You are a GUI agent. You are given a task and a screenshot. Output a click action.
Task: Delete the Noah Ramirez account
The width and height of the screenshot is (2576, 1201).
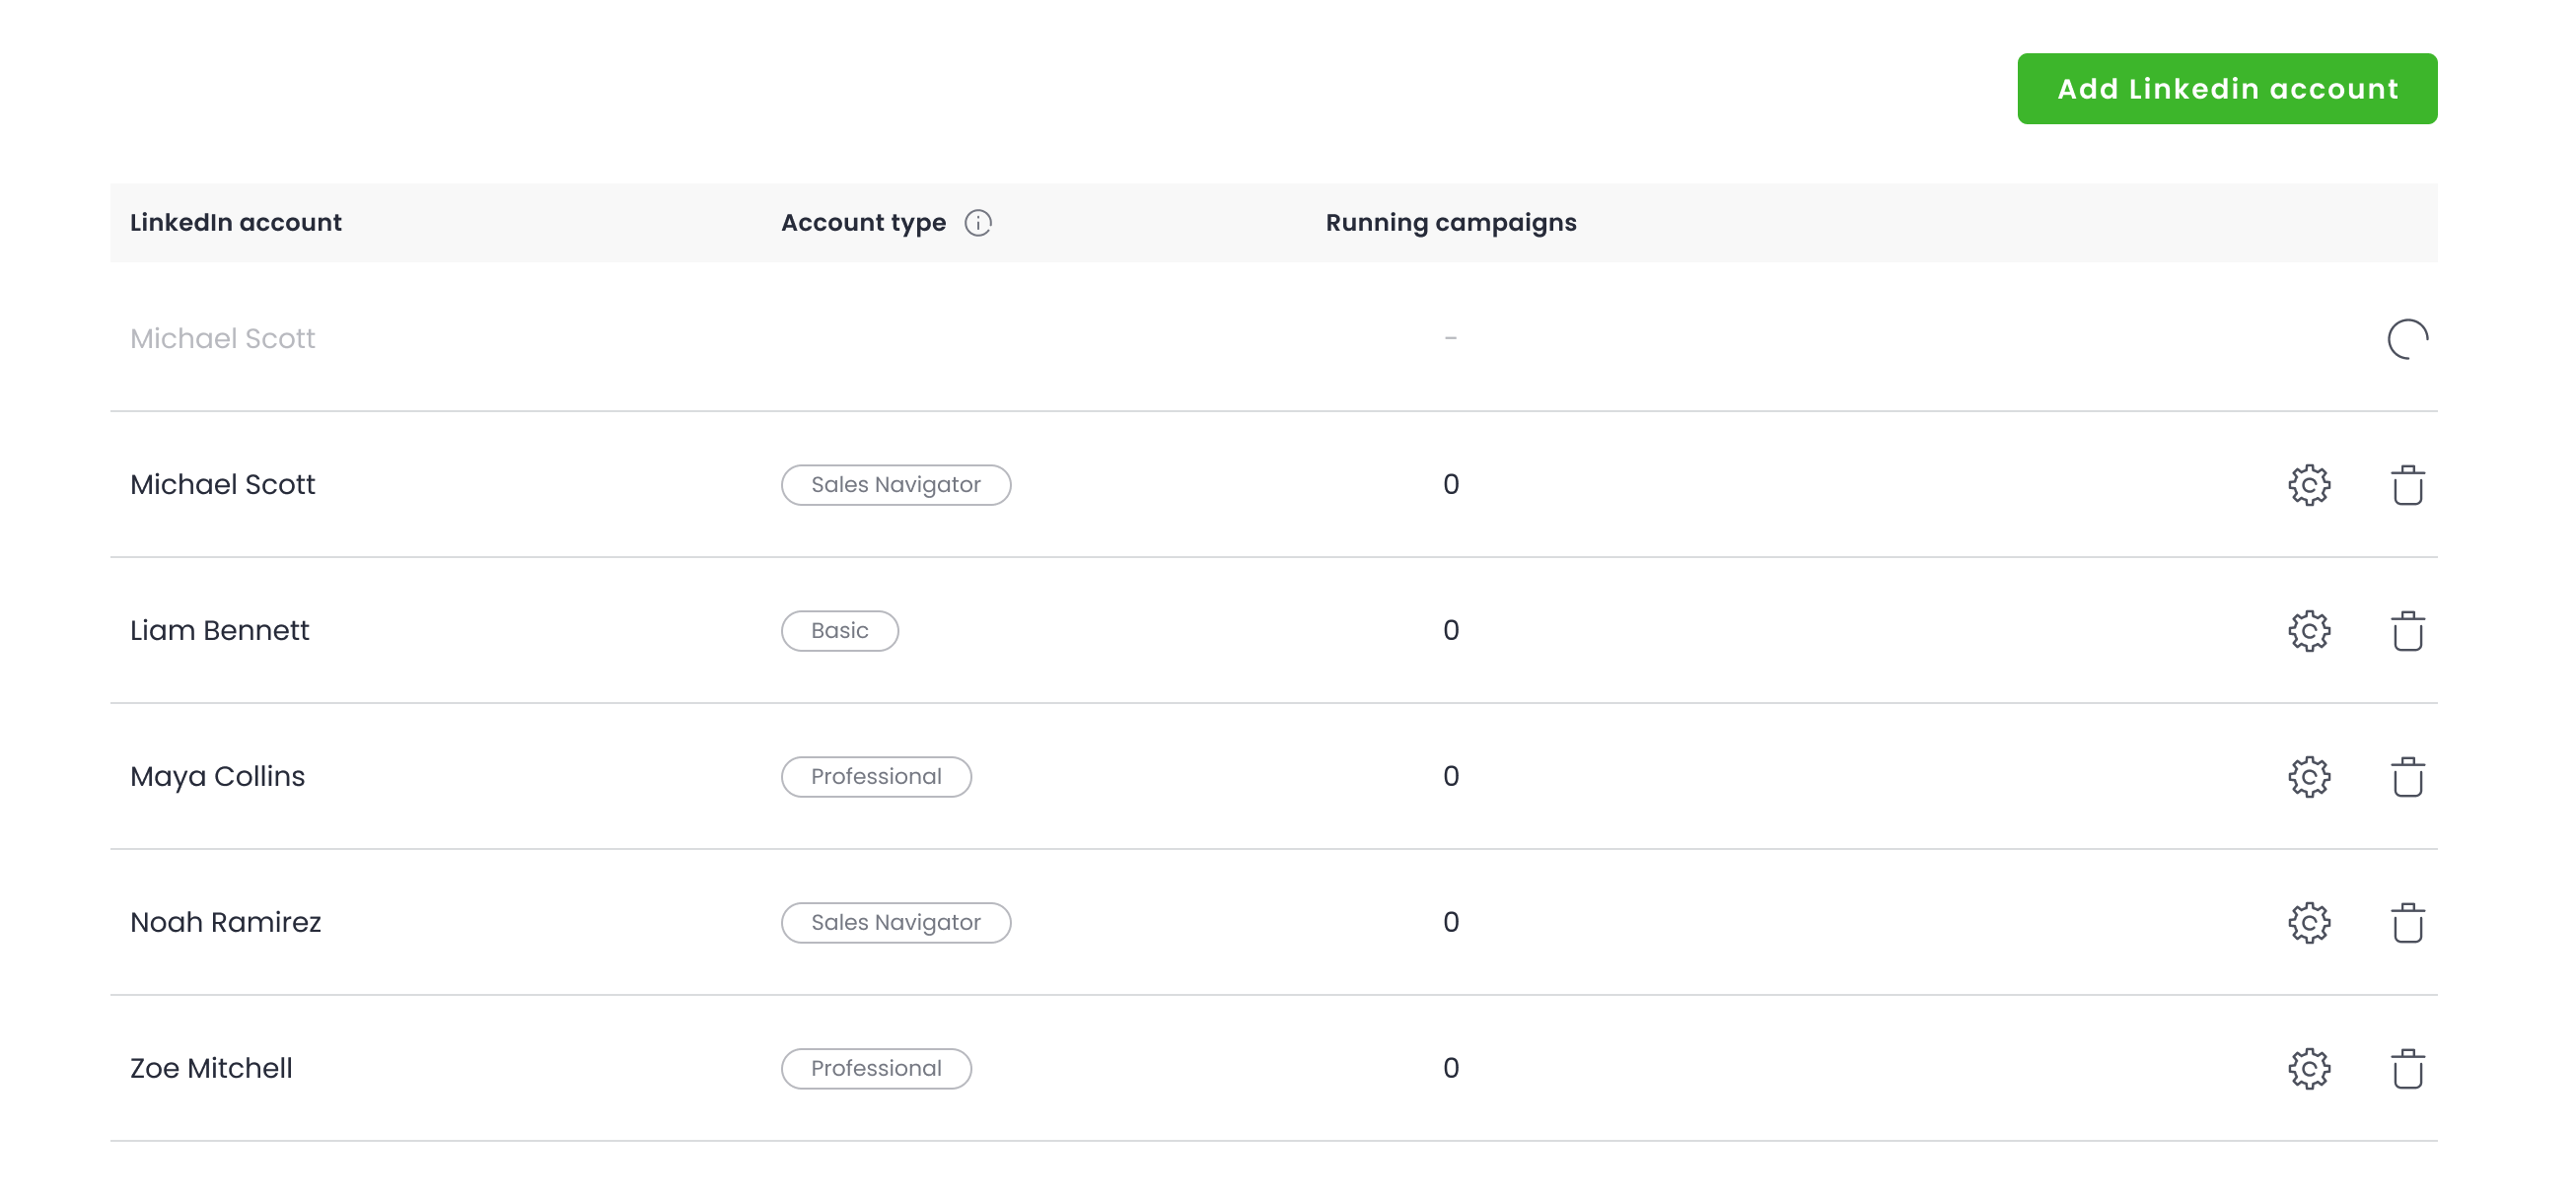2407,923
